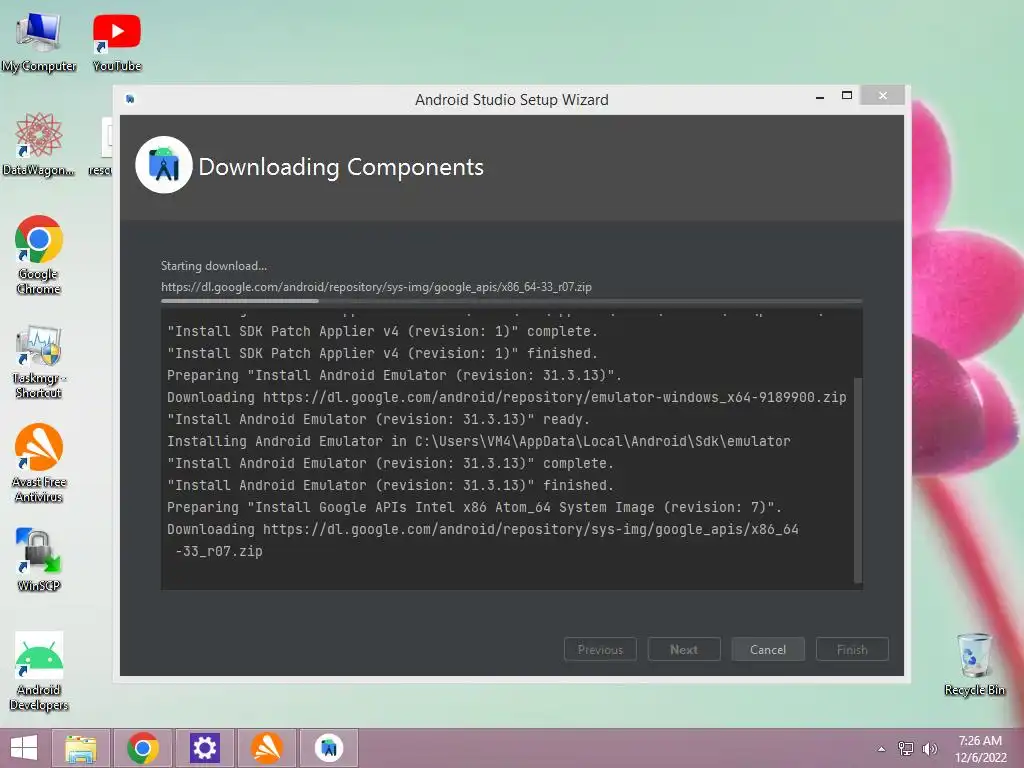
Task: Click the disabled Finish button
Action: point(852,649)
